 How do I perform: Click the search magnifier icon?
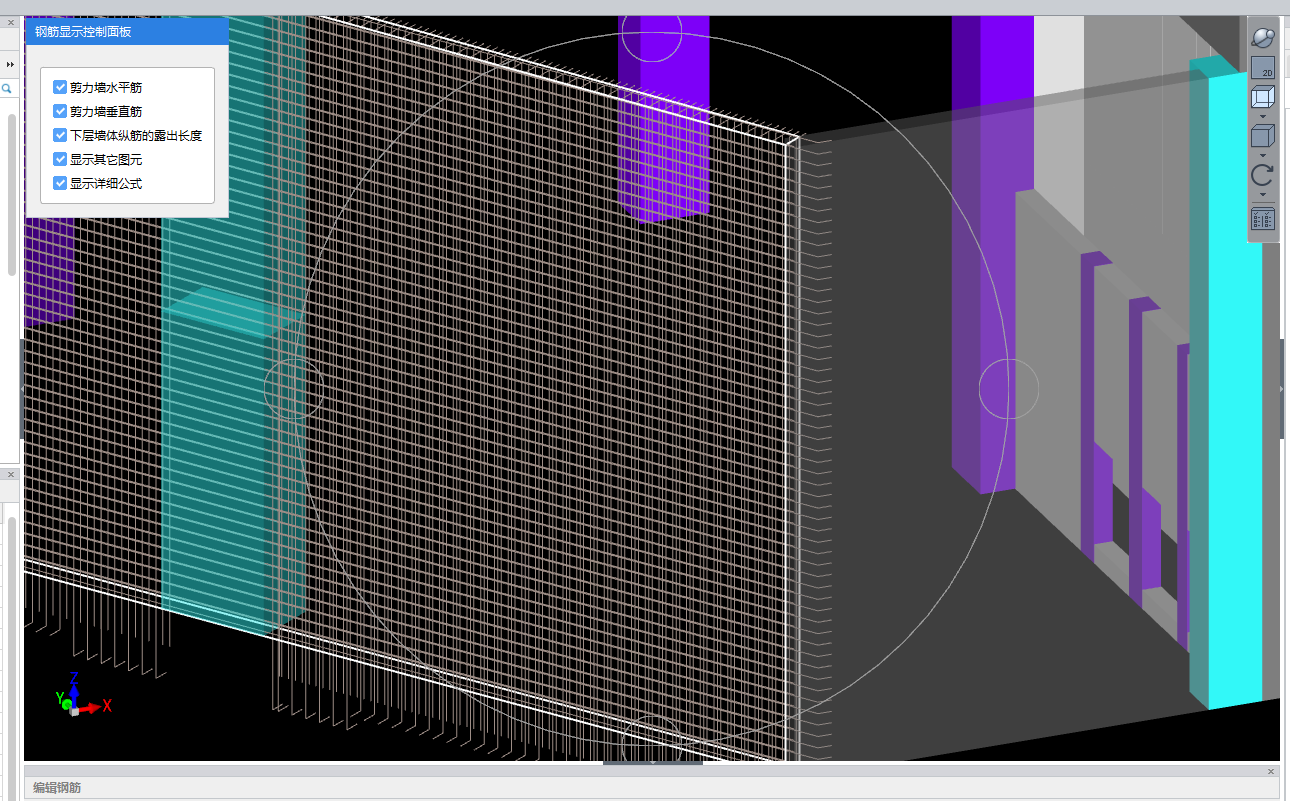[x=6, y=89]
